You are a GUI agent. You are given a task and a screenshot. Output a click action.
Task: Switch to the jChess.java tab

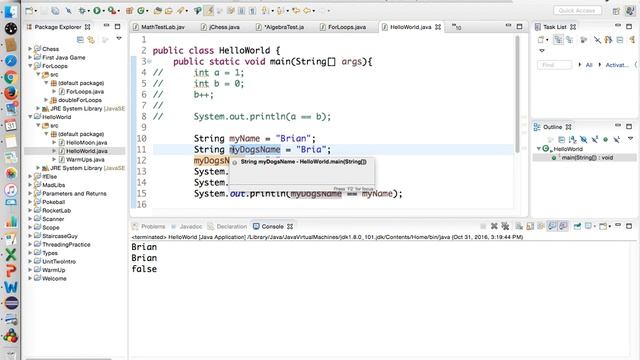coord(224,27)
